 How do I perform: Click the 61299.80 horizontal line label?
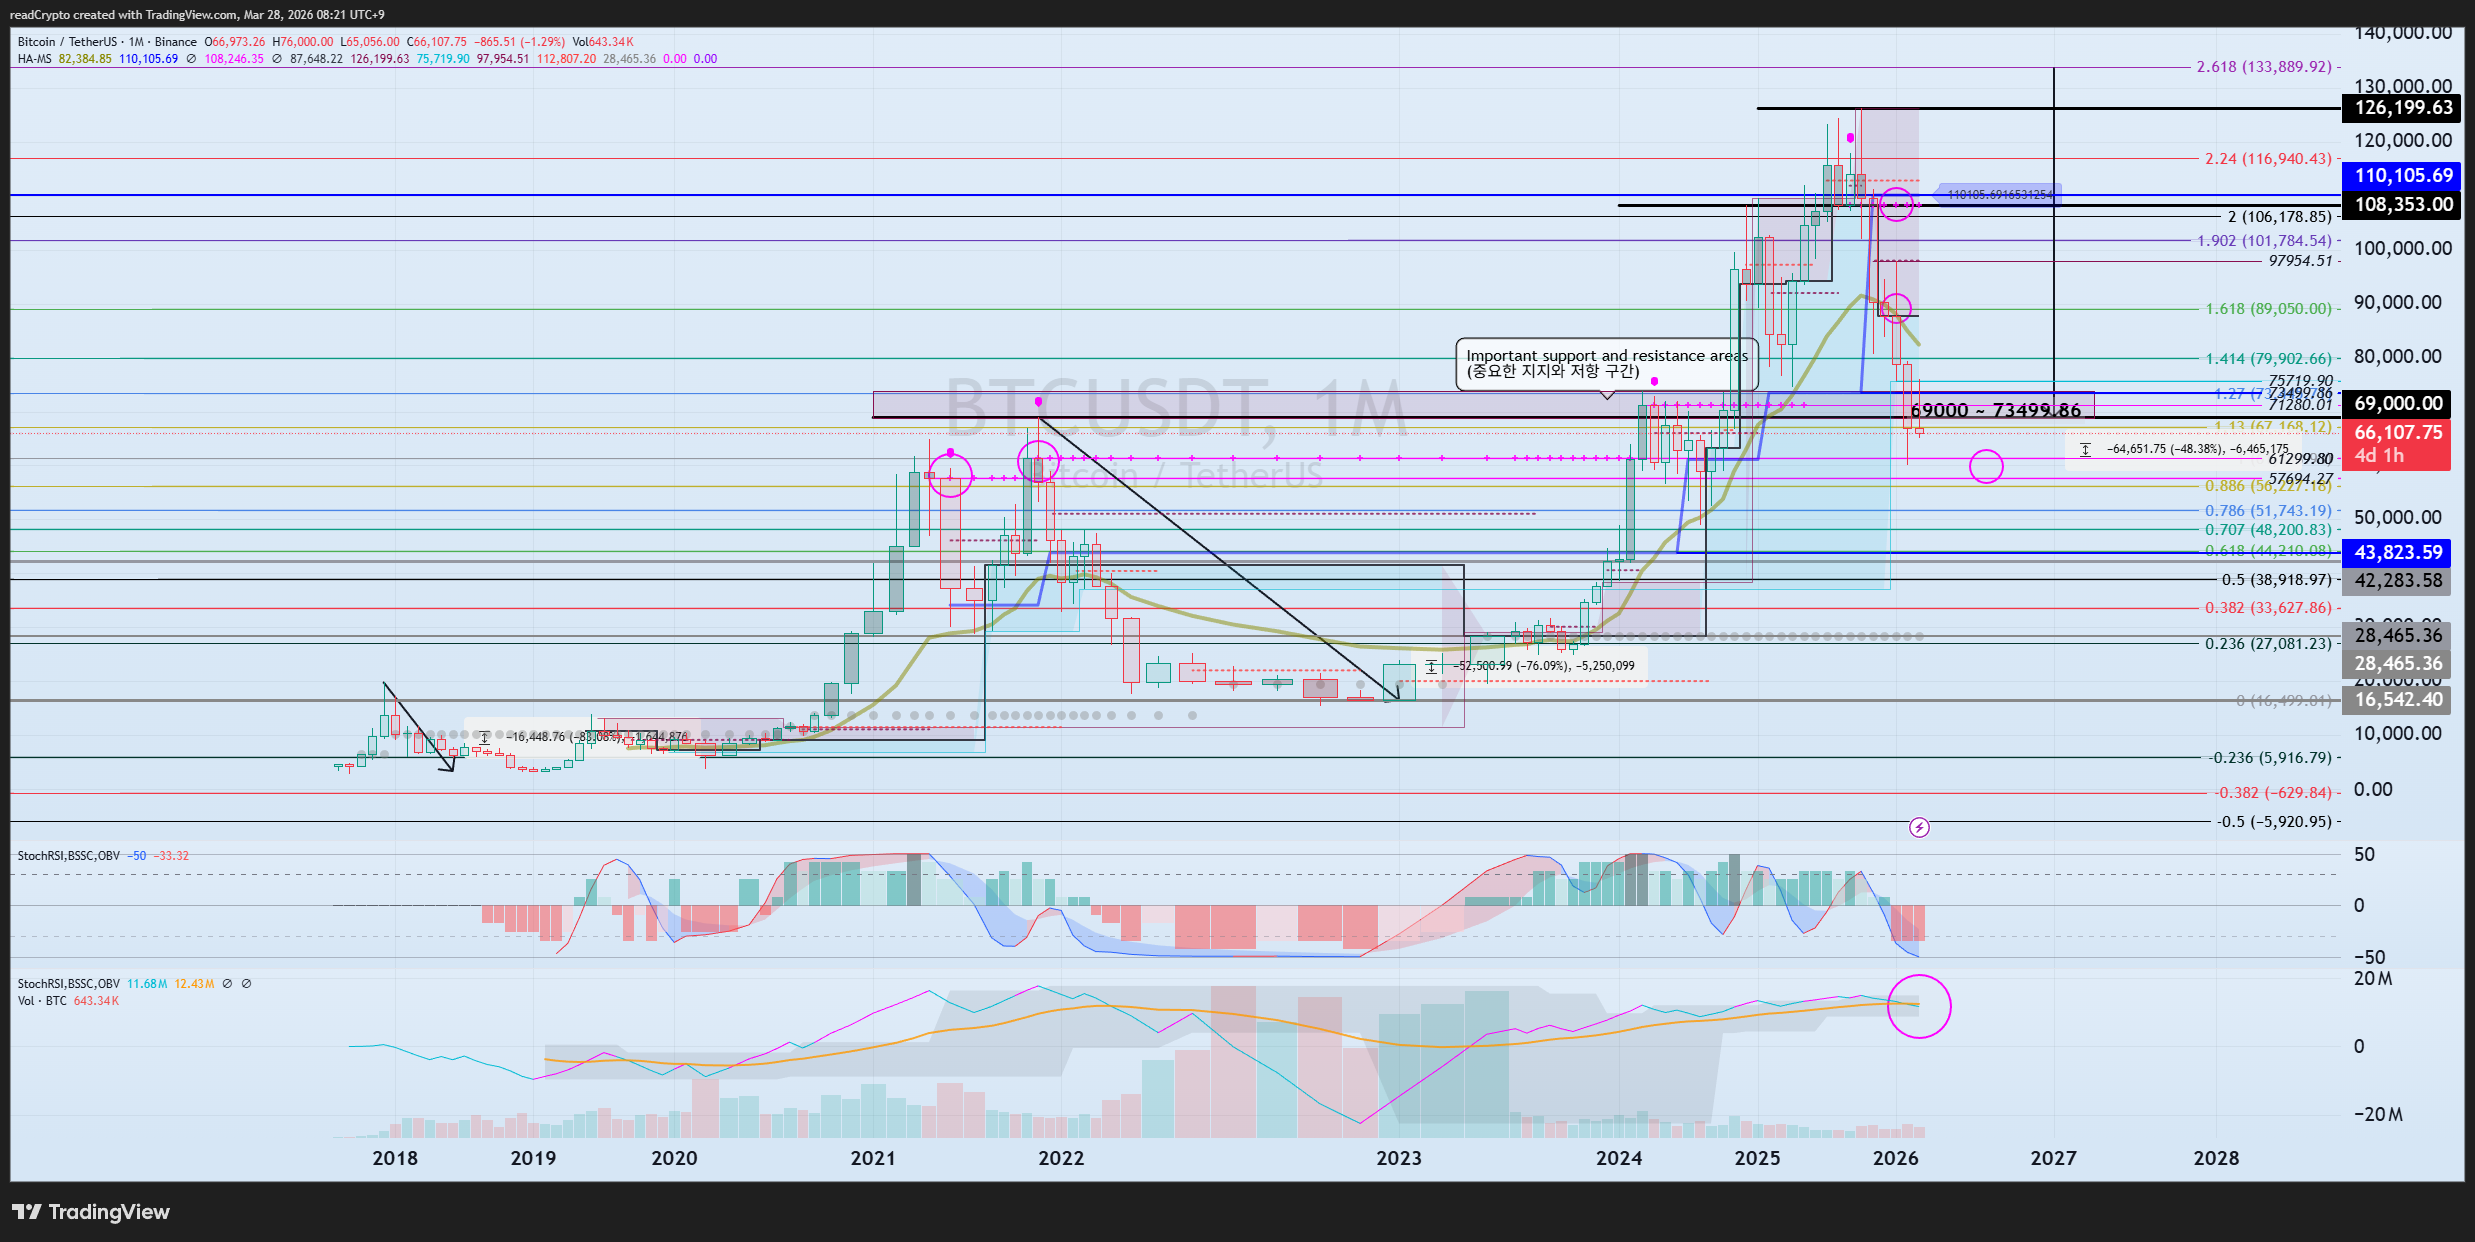[x=2300, y=459]
